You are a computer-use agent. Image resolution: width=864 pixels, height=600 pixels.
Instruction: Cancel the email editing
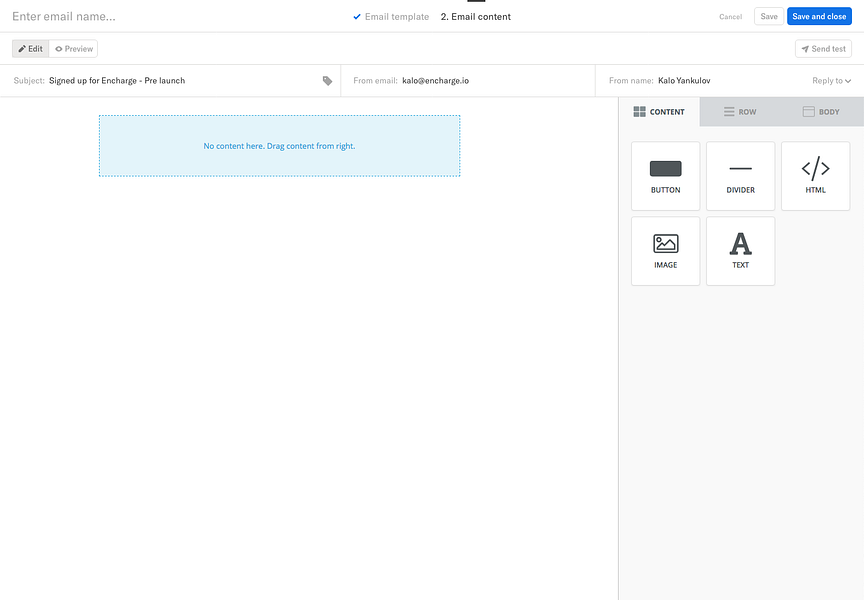coord(731,17)
